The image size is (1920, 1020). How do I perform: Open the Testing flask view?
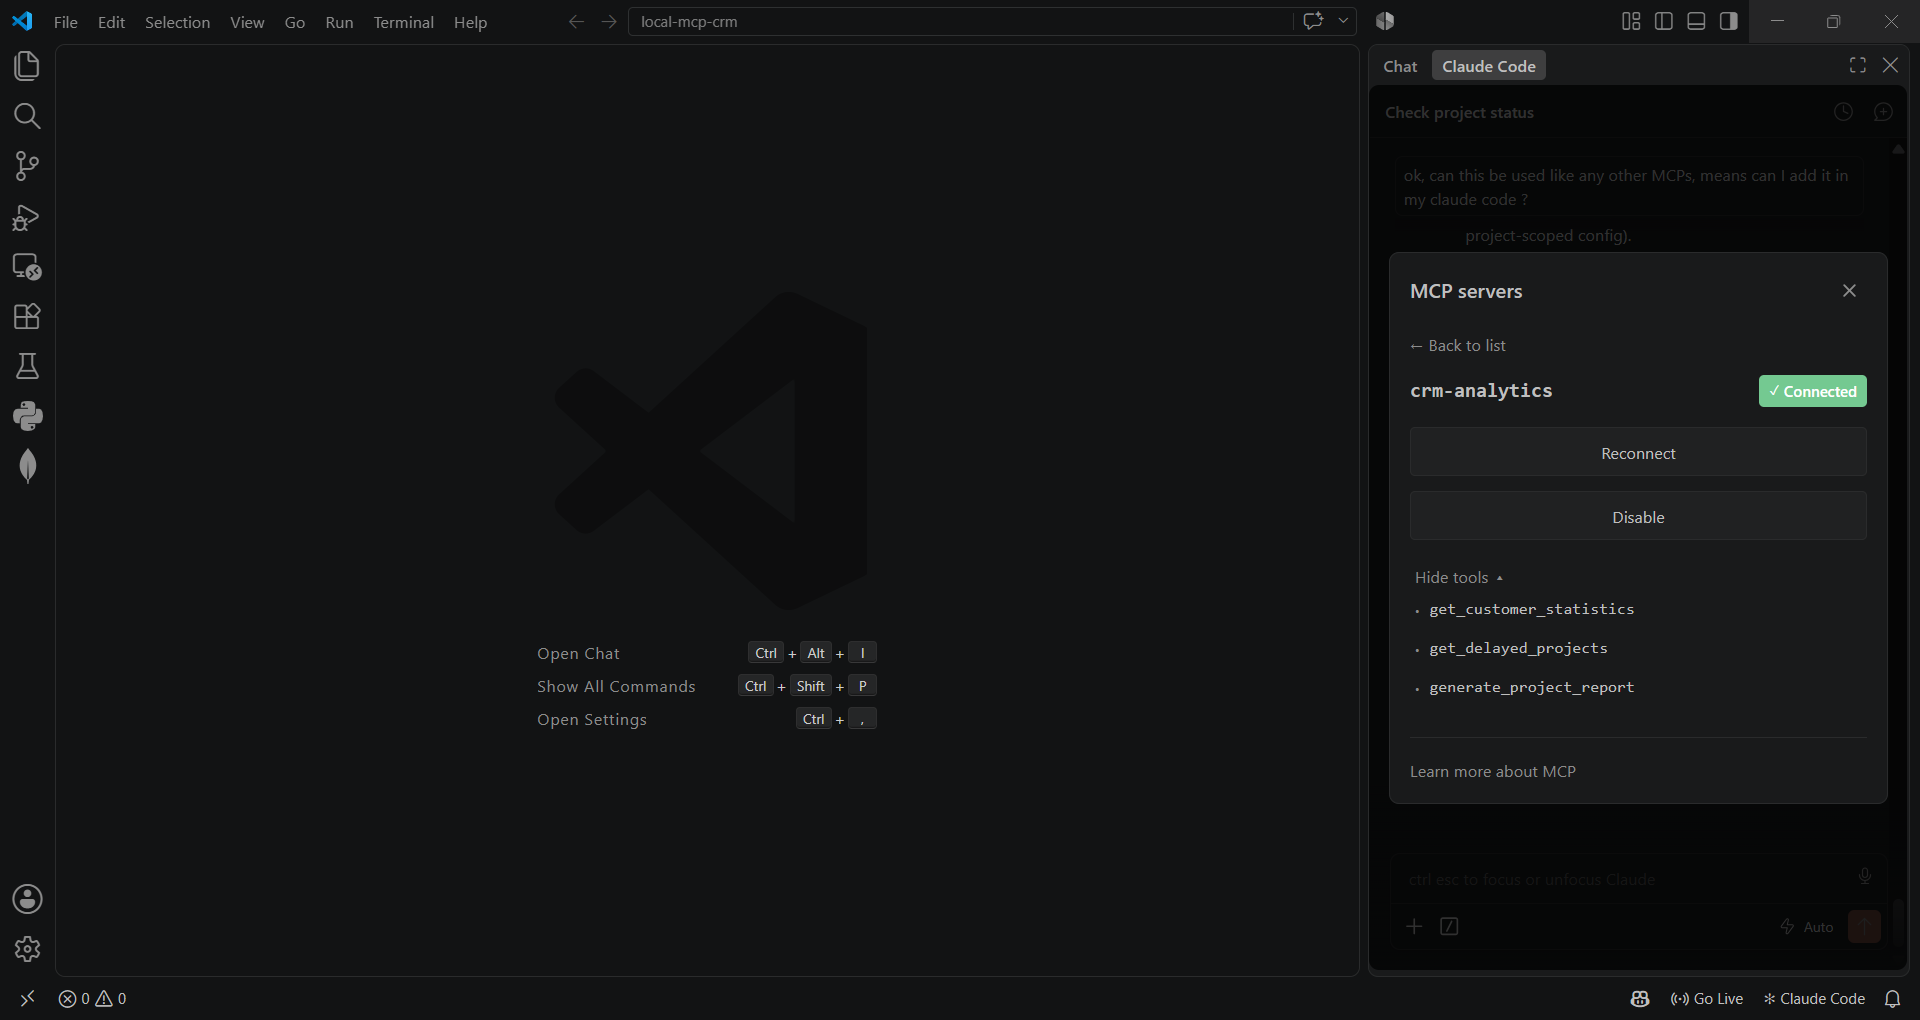(27, 367)
